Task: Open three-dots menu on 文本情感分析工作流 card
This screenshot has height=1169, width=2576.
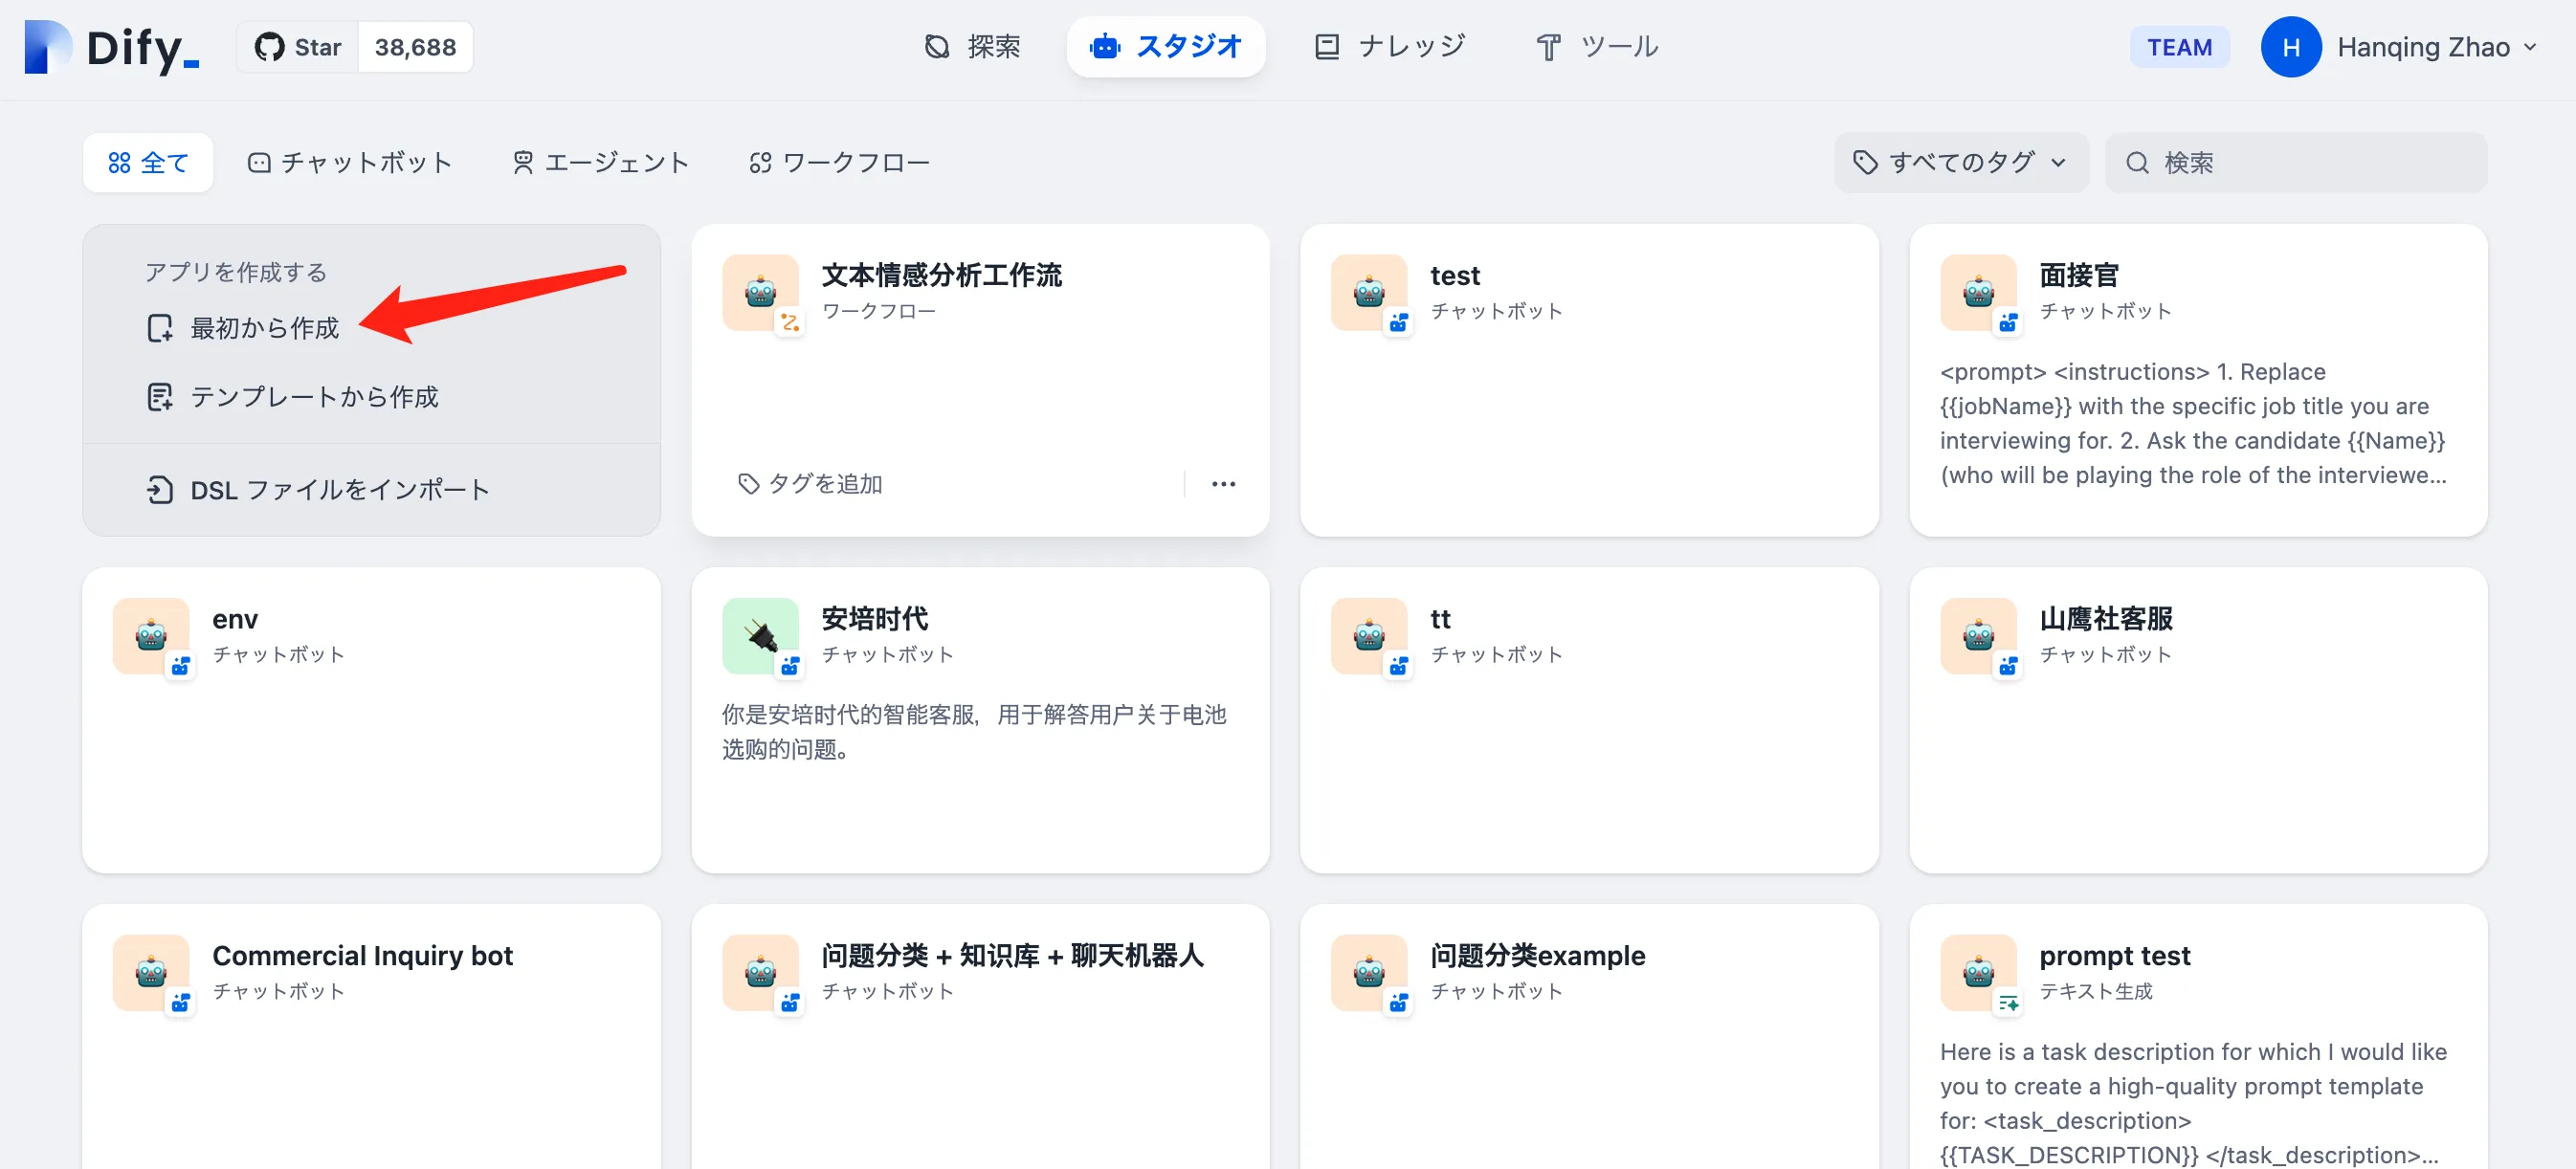Action: tap(1223, 484)
